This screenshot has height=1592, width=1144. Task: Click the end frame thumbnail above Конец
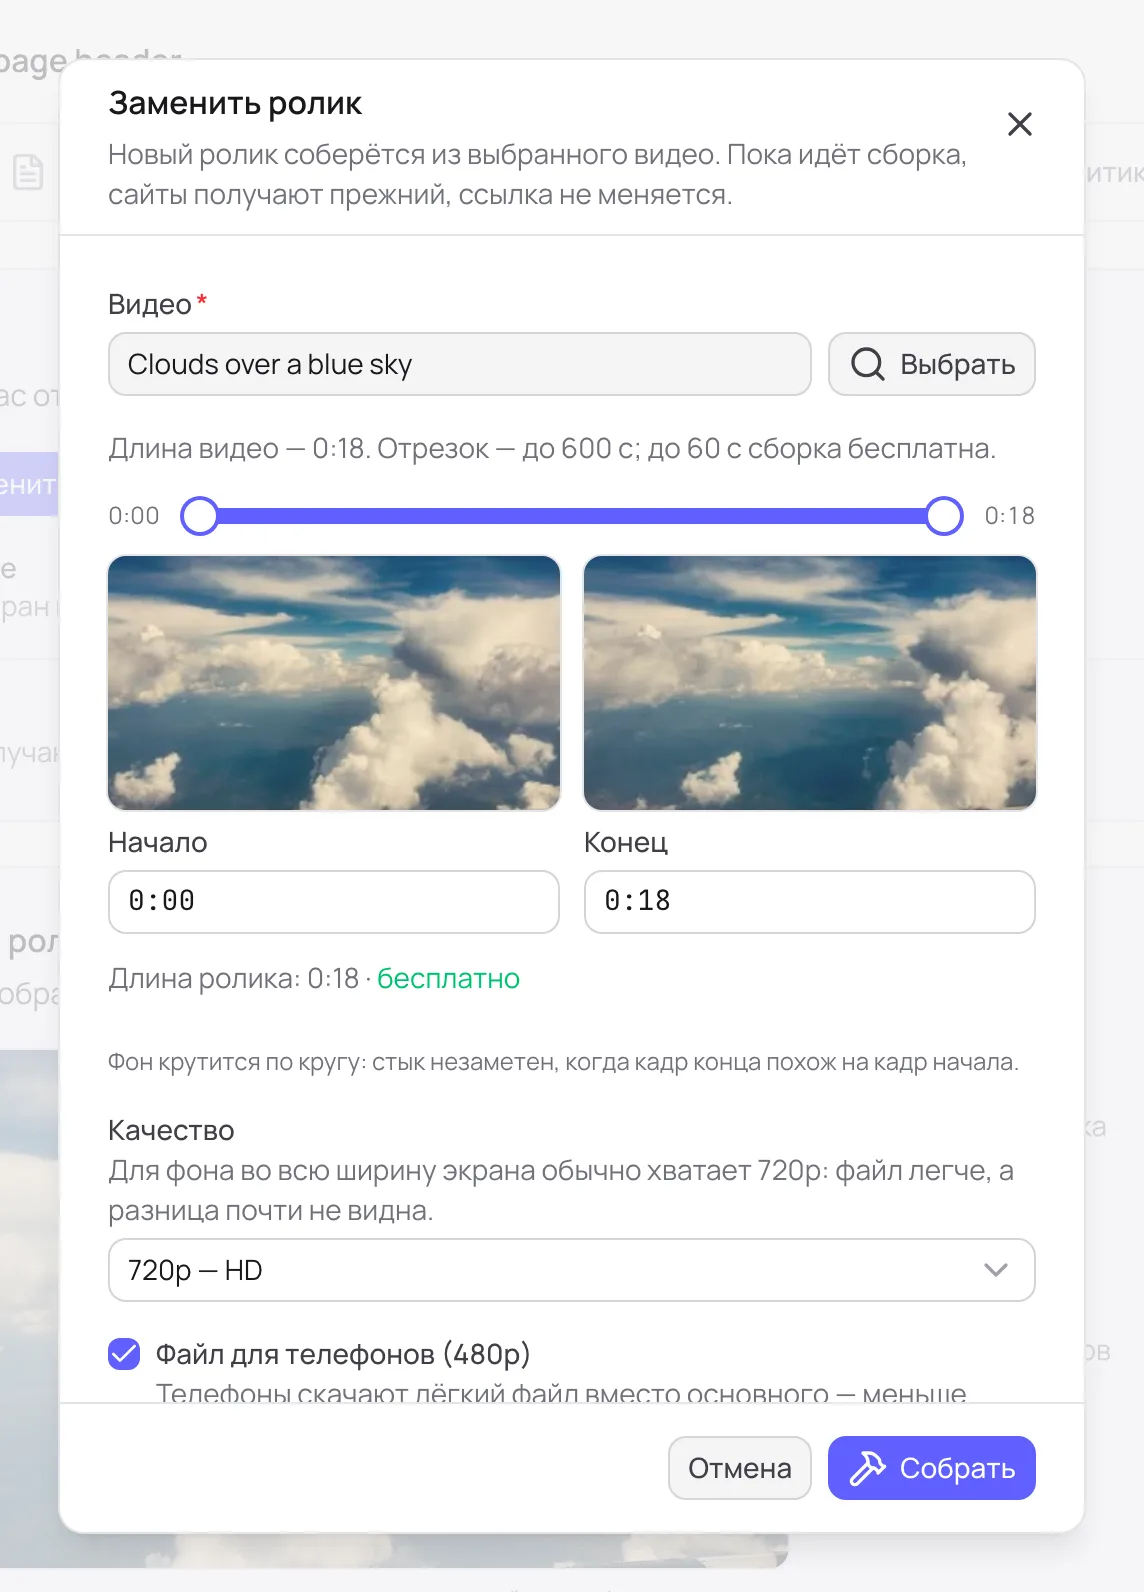click(810, 683)
